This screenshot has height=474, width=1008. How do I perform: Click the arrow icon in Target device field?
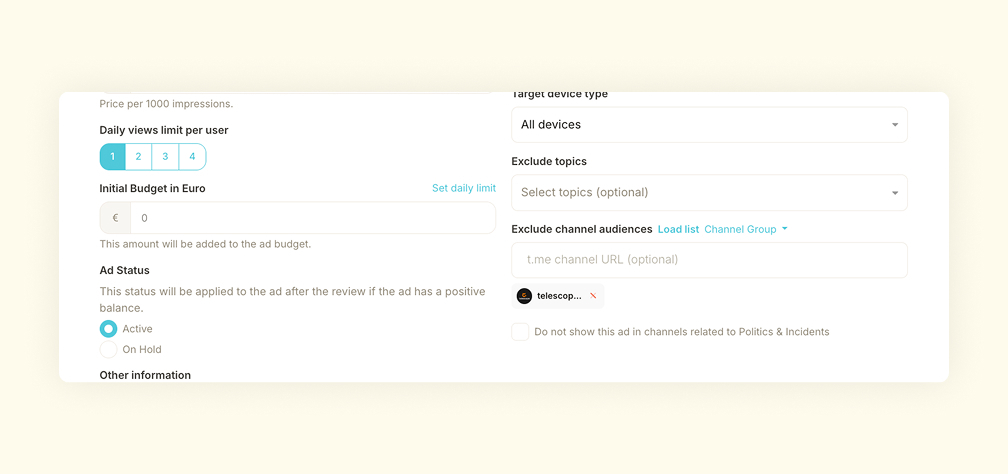894,125
